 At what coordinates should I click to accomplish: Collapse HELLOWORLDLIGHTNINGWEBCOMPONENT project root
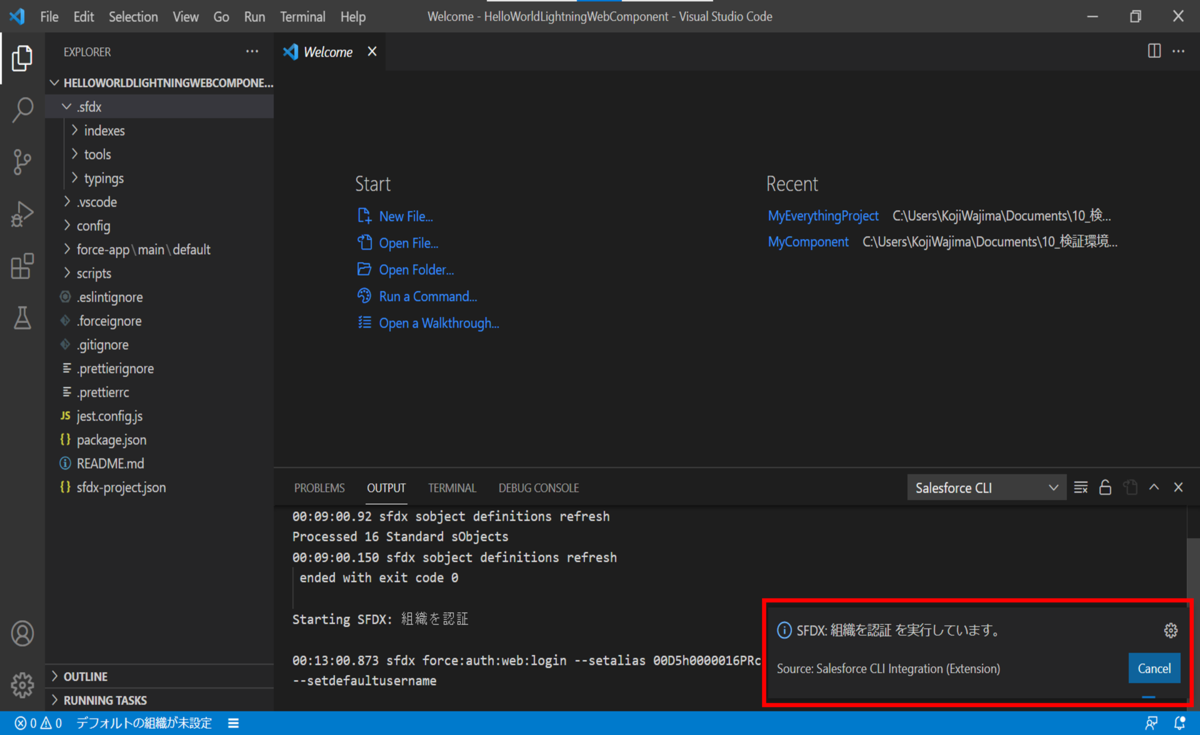point(160,83)
